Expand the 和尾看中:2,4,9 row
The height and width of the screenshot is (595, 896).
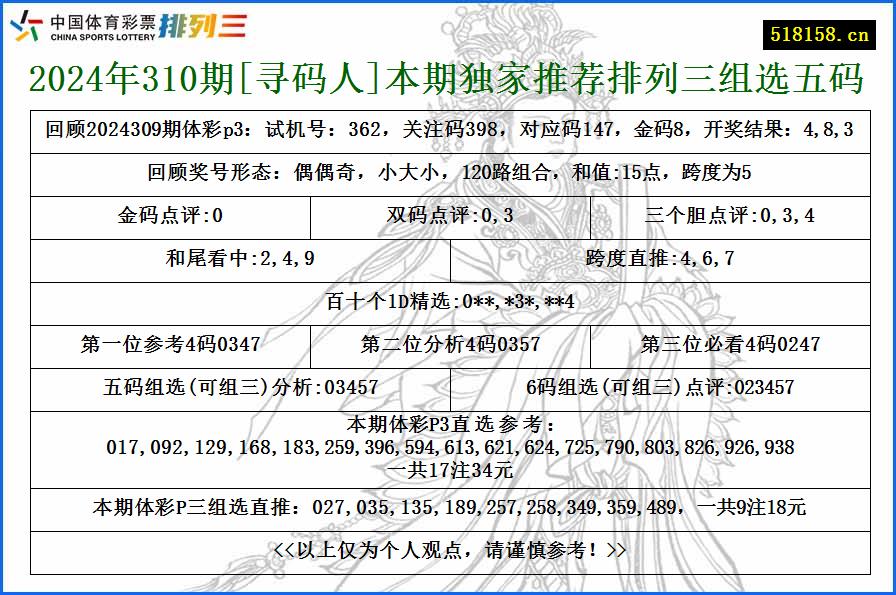239,255
